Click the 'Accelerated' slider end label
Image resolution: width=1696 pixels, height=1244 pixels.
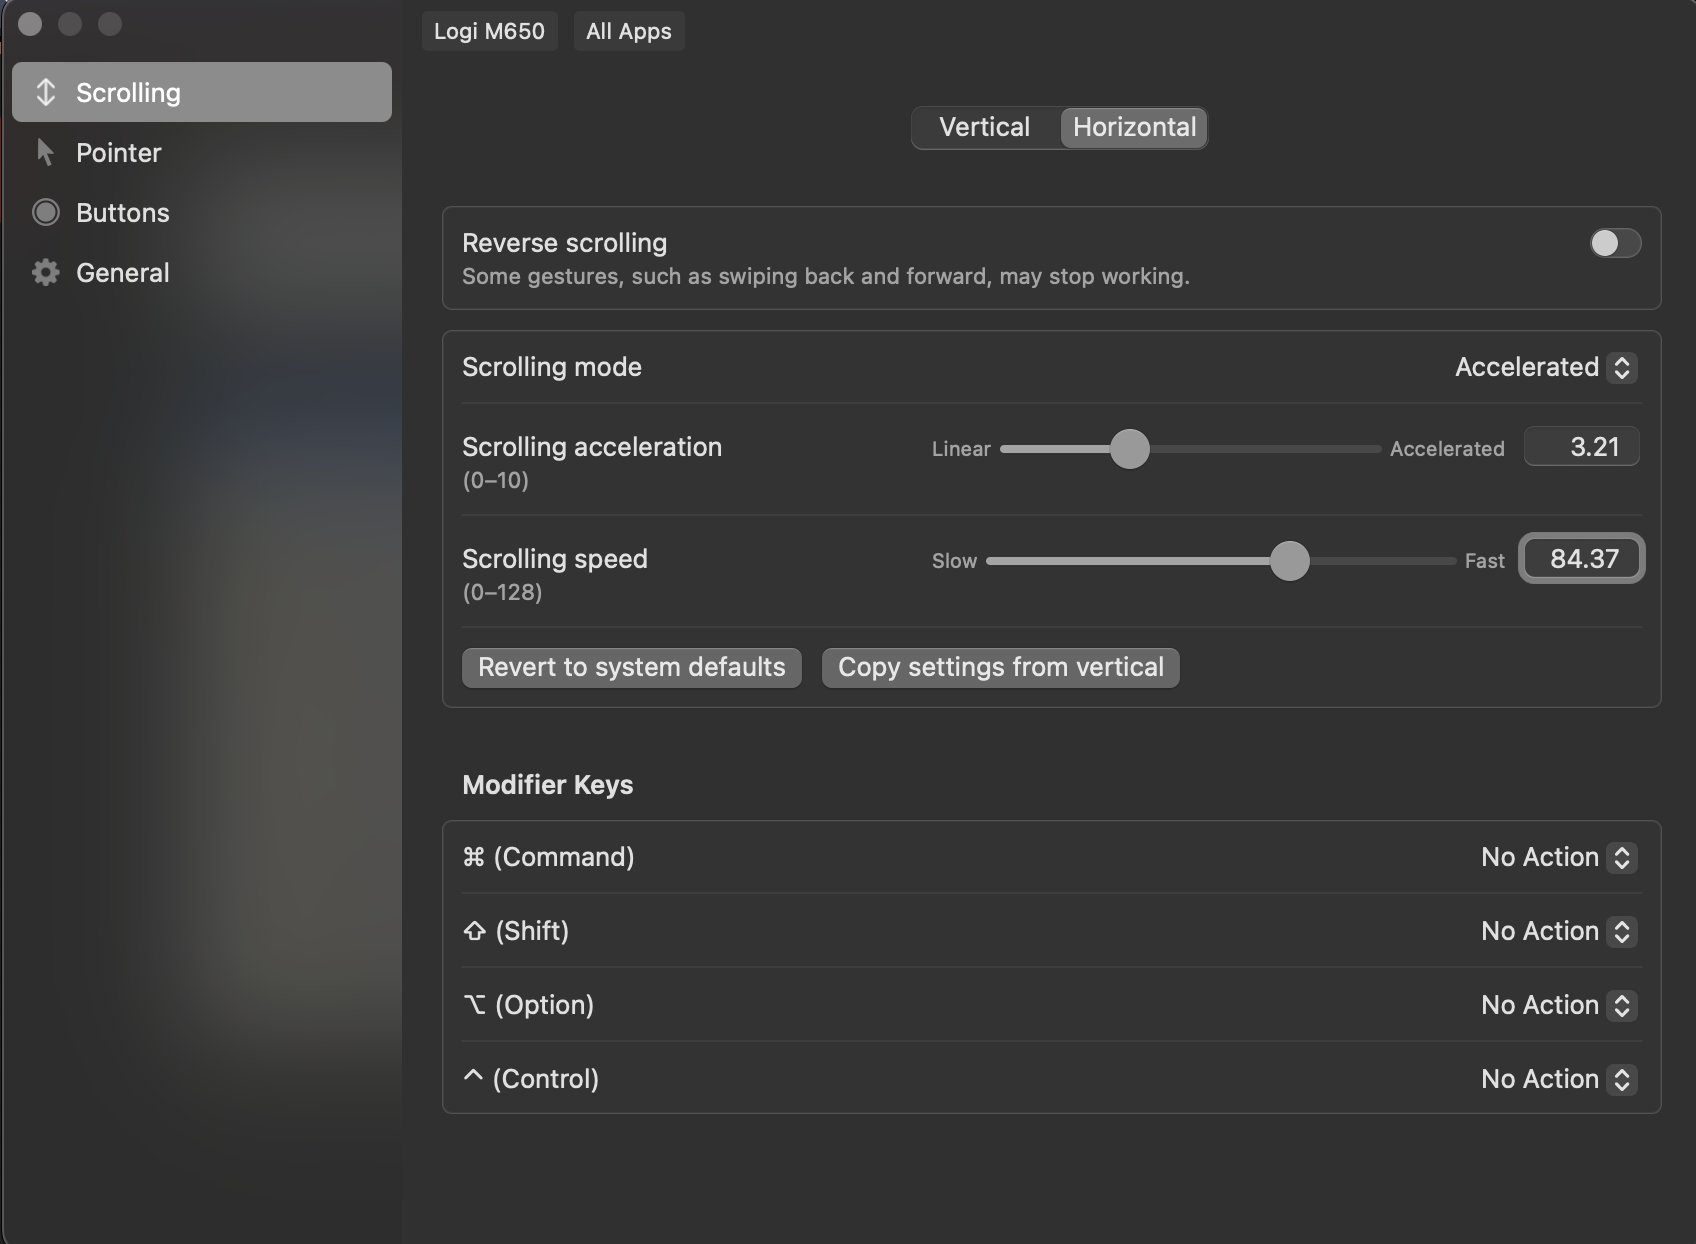coord(1447,449)
